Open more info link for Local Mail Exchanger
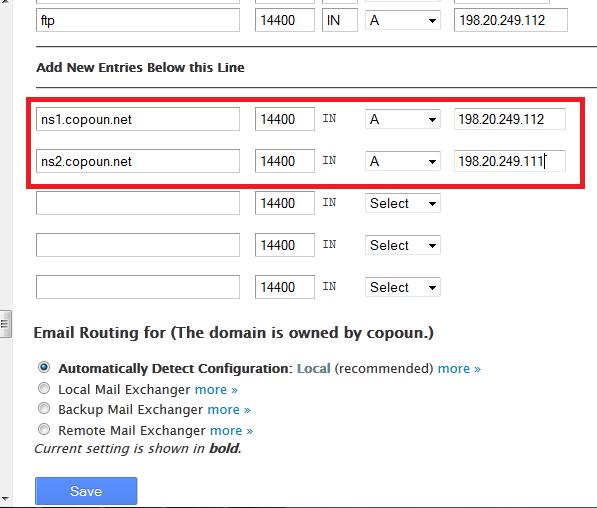This screenshot has width=597, height=508. (216, 390)
